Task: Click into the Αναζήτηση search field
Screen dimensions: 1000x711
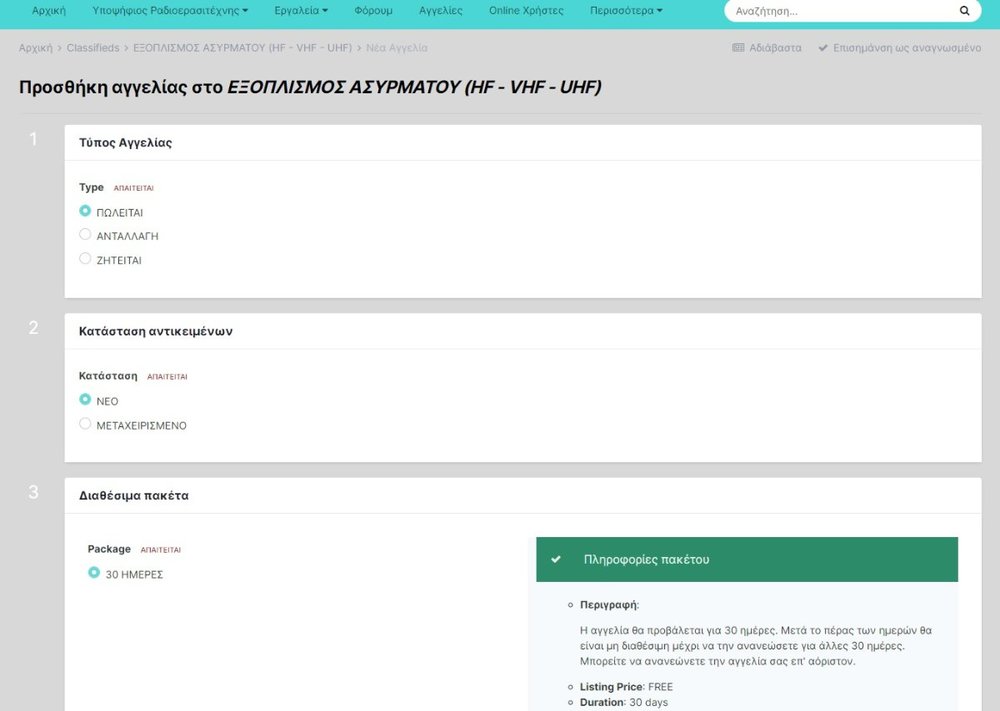Action: pyautogui.click(x=840, y=11)
